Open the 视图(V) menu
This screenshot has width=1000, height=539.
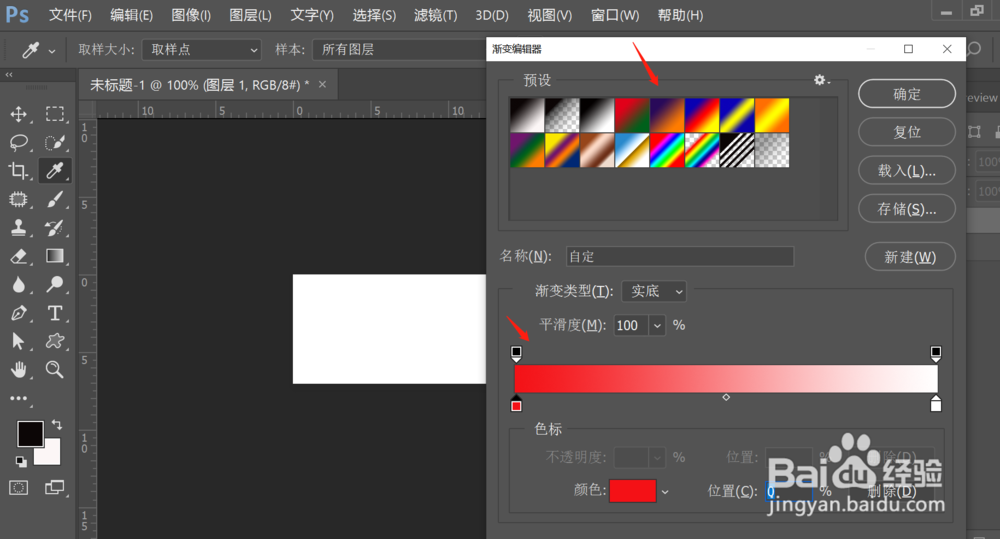(x=550, y=15)
